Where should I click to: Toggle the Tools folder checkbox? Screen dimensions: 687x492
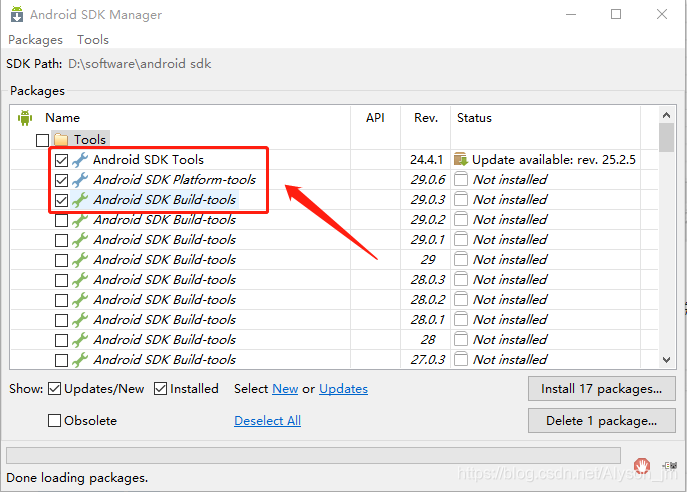(42, 140)
